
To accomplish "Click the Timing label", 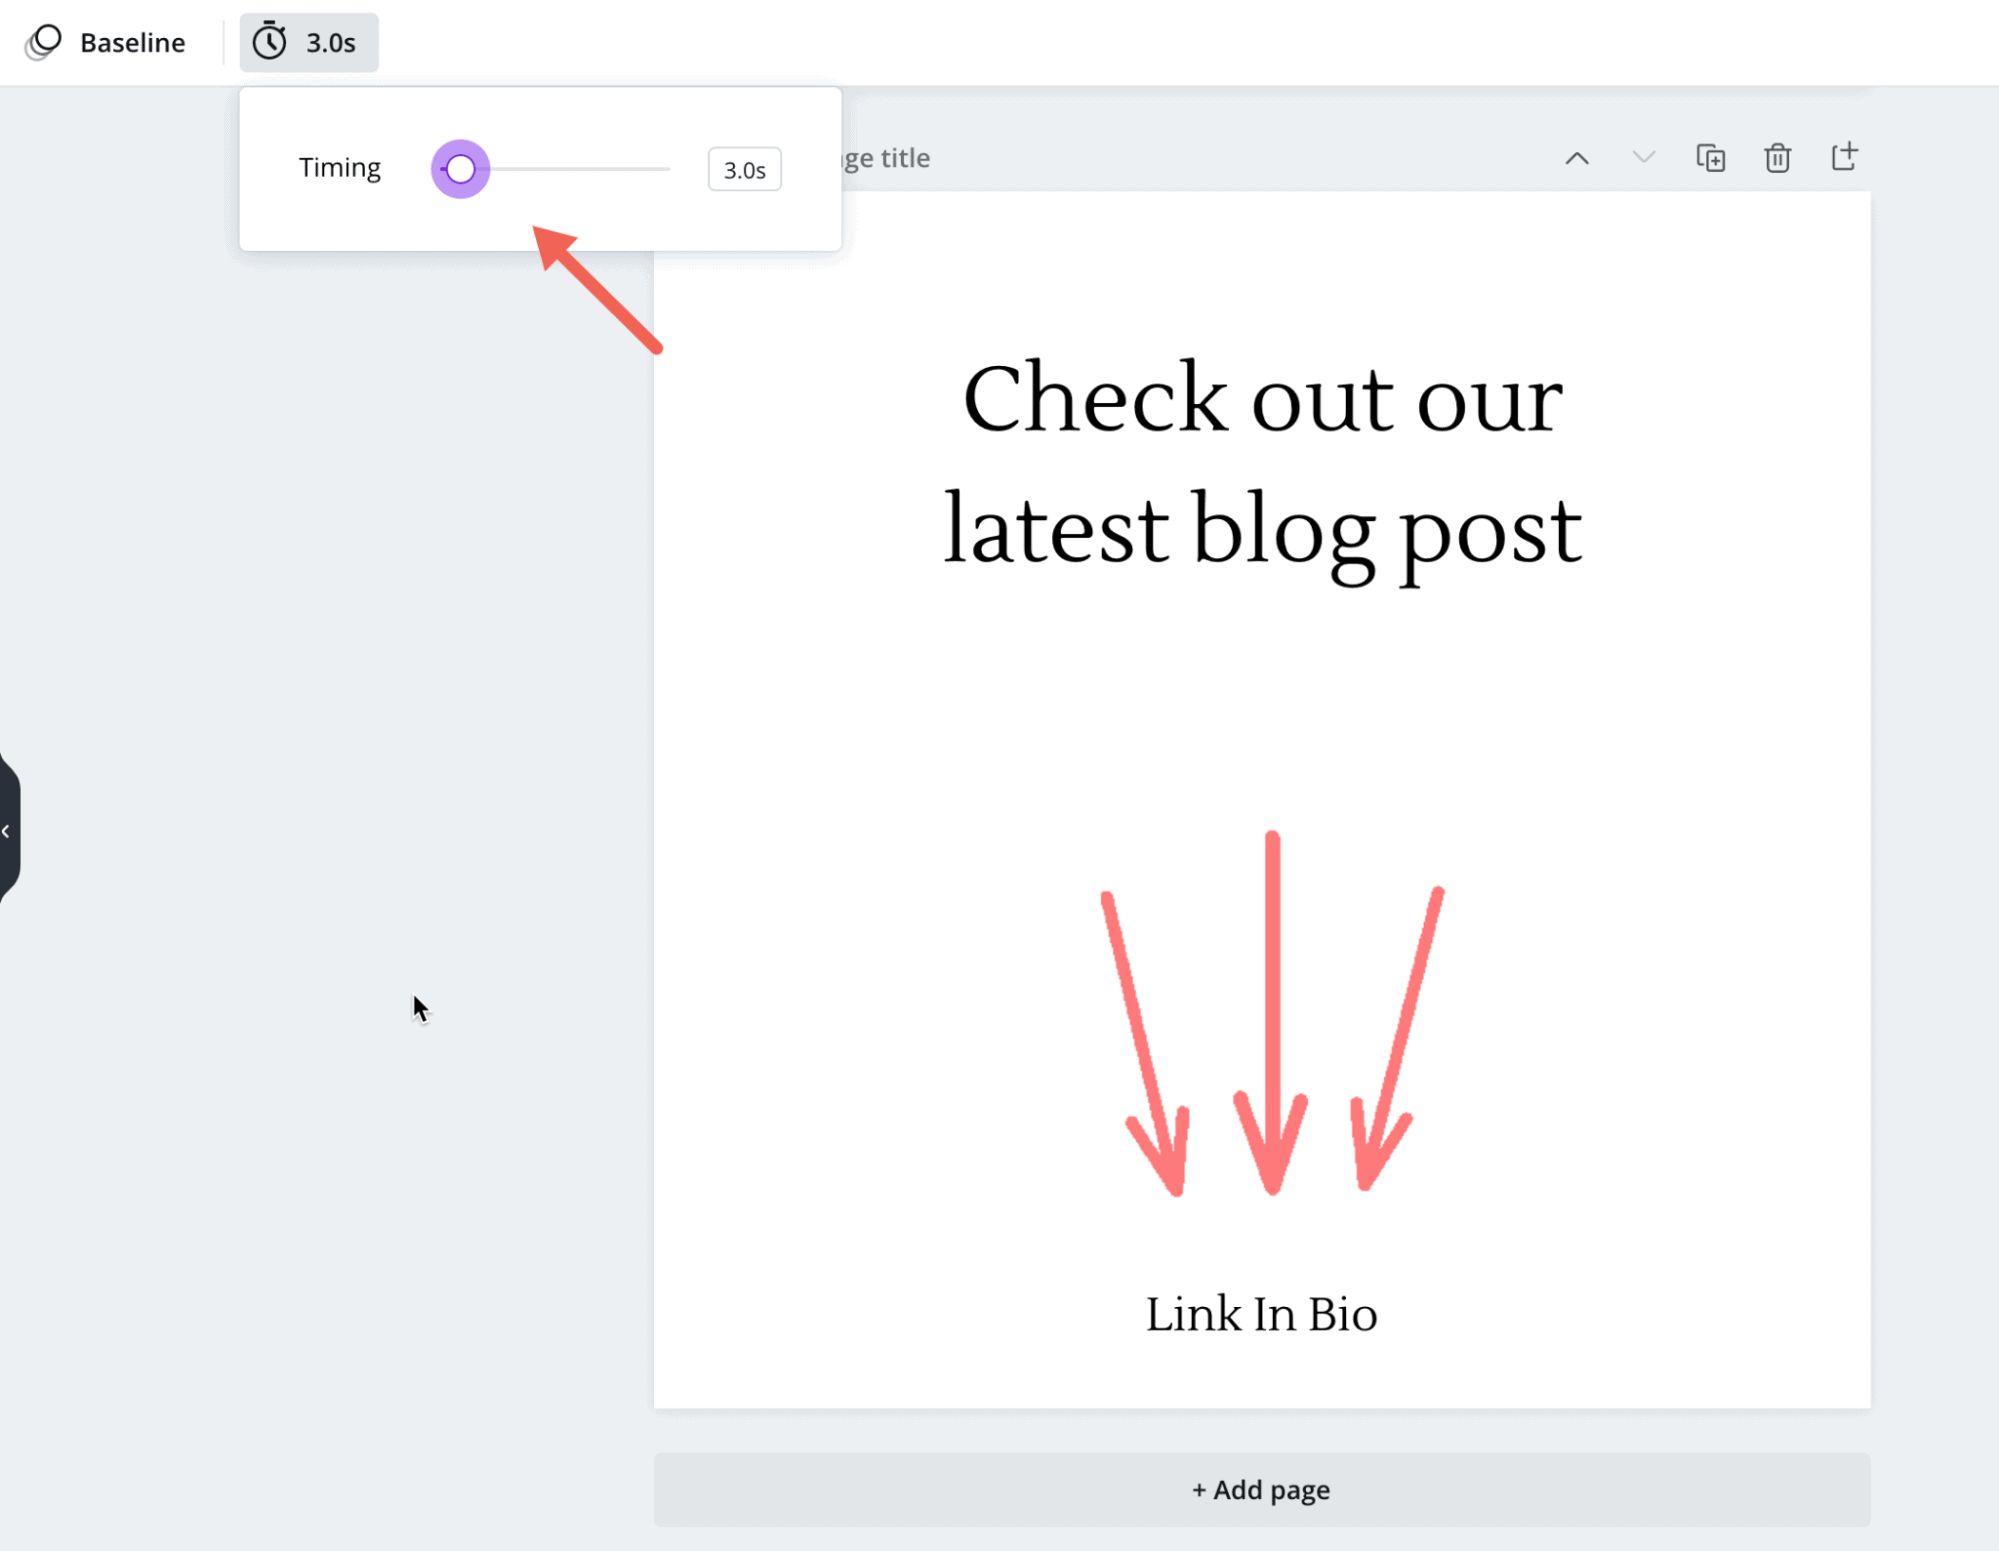I will pos(340,168).
